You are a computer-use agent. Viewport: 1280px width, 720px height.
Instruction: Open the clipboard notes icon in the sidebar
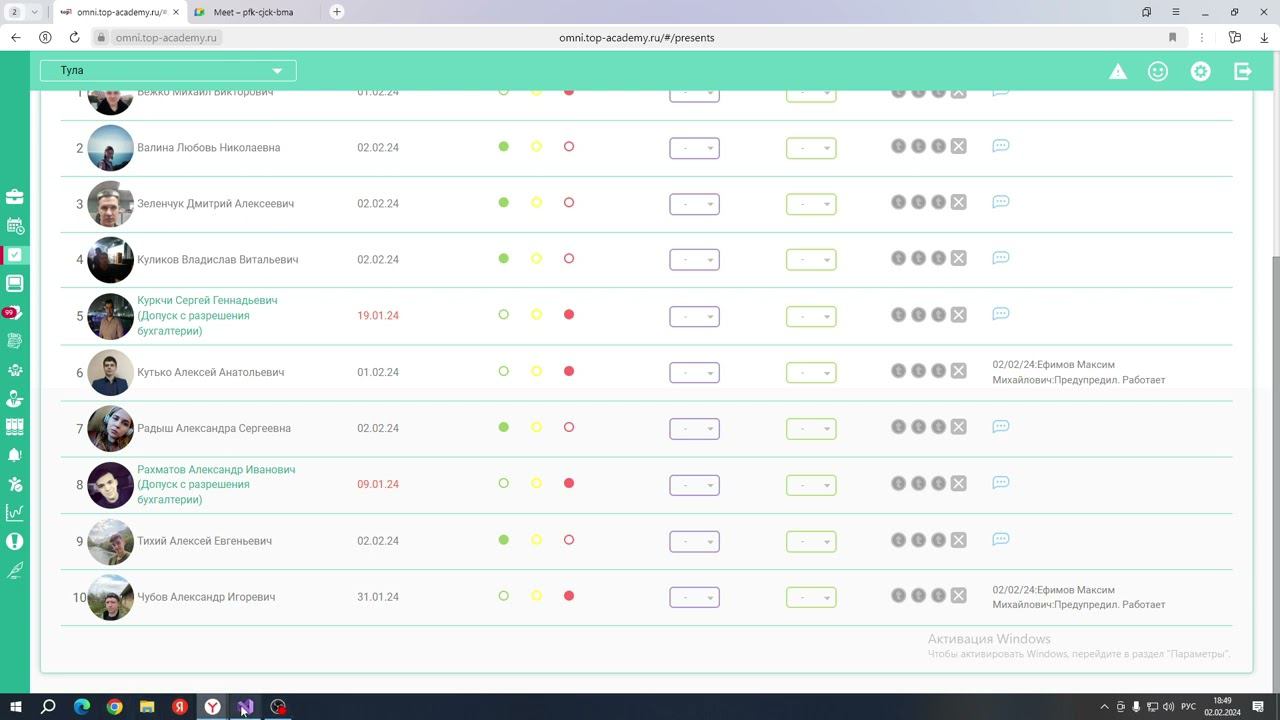coord(15,341)
